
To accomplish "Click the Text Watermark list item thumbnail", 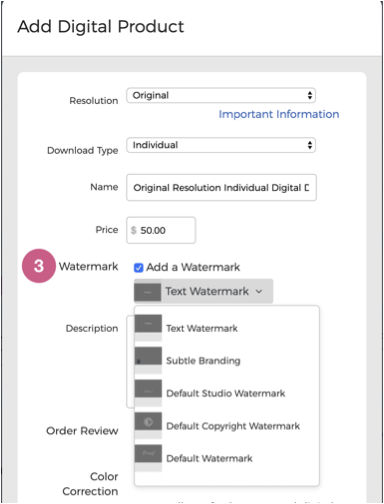I will point(148,328).
